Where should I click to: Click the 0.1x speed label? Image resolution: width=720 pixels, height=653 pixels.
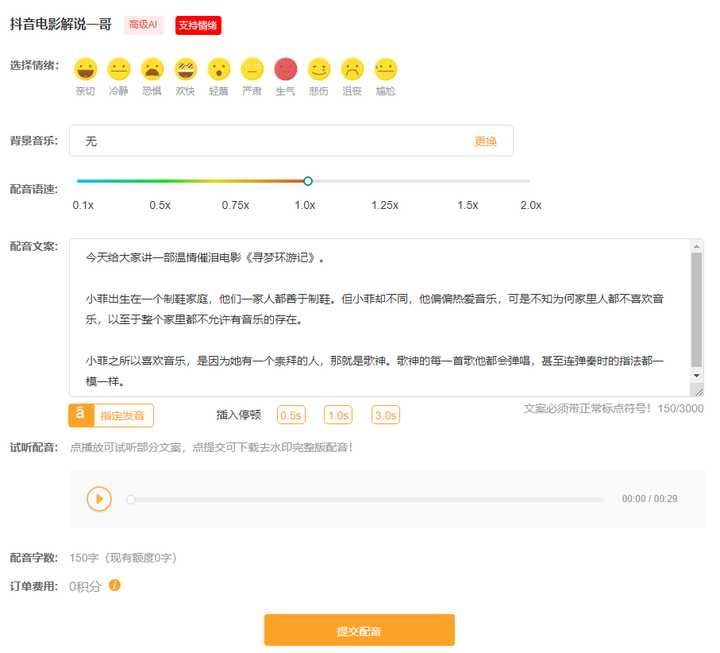[x=83, y=205]
